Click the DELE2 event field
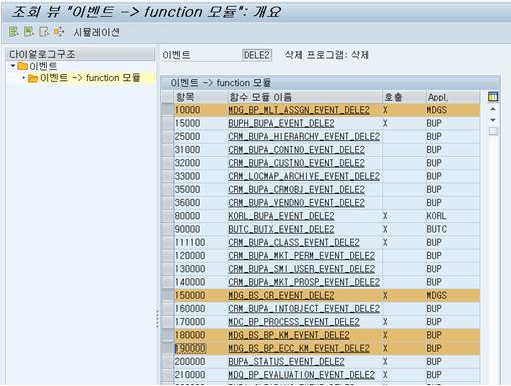This screenshot has height=386, width=511. (x=257, y=55)
